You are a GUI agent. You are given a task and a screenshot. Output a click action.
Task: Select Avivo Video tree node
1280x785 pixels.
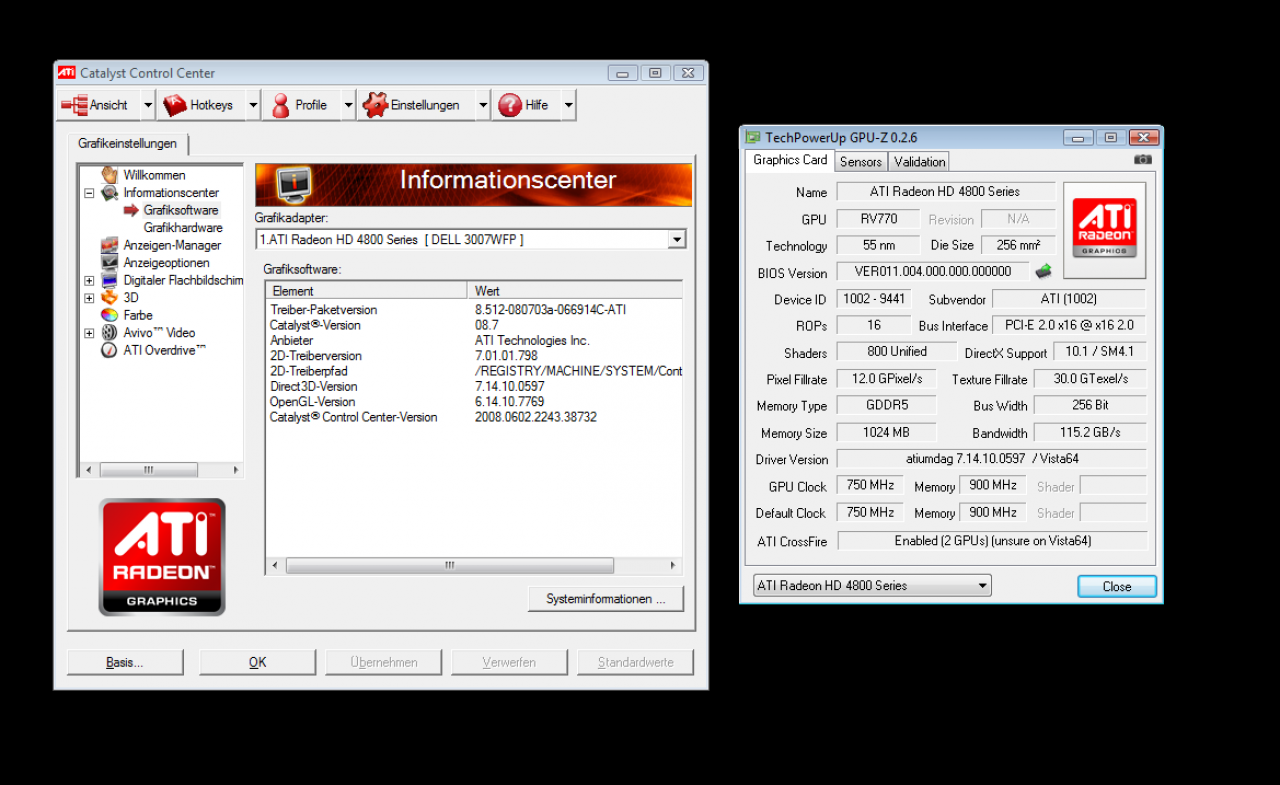coord(159,333)
